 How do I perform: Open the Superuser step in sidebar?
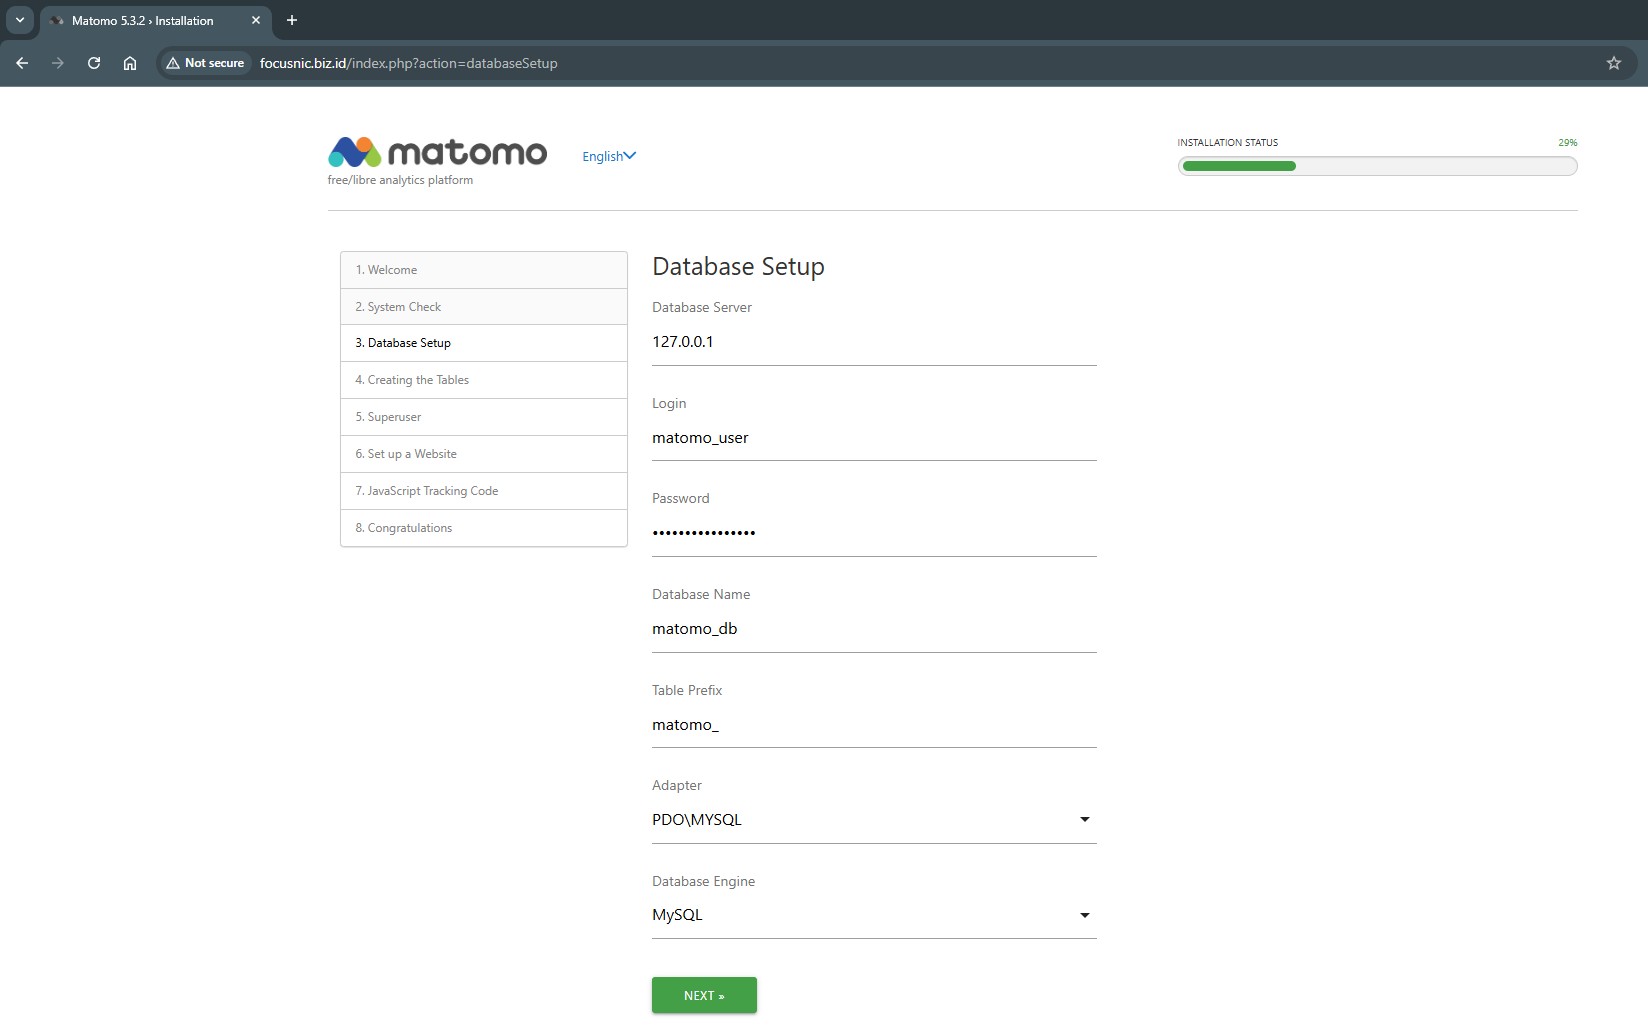[x=484, y=417]
